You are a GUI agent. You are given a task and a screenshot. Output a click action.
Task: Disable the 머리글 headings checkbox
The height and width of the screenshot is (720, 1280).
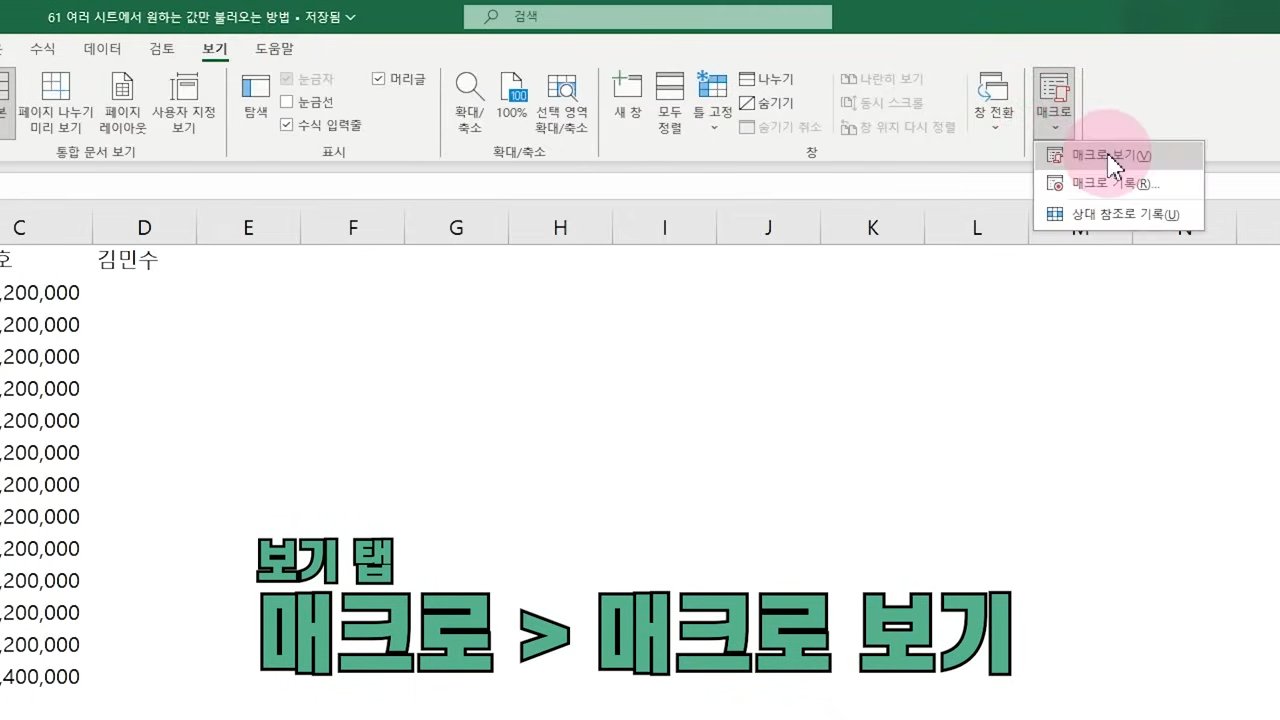(x=378, y=79)
